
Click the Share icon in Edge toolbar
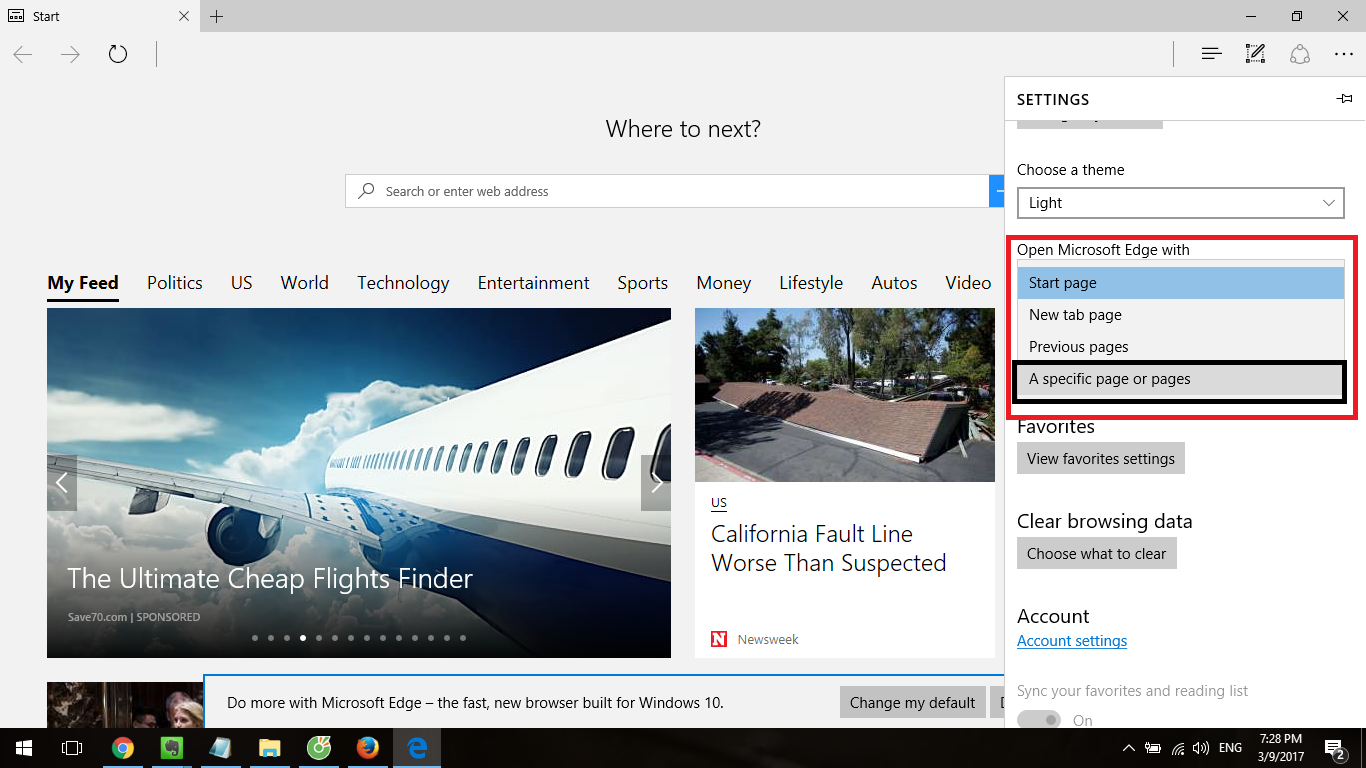[1299, 54]
